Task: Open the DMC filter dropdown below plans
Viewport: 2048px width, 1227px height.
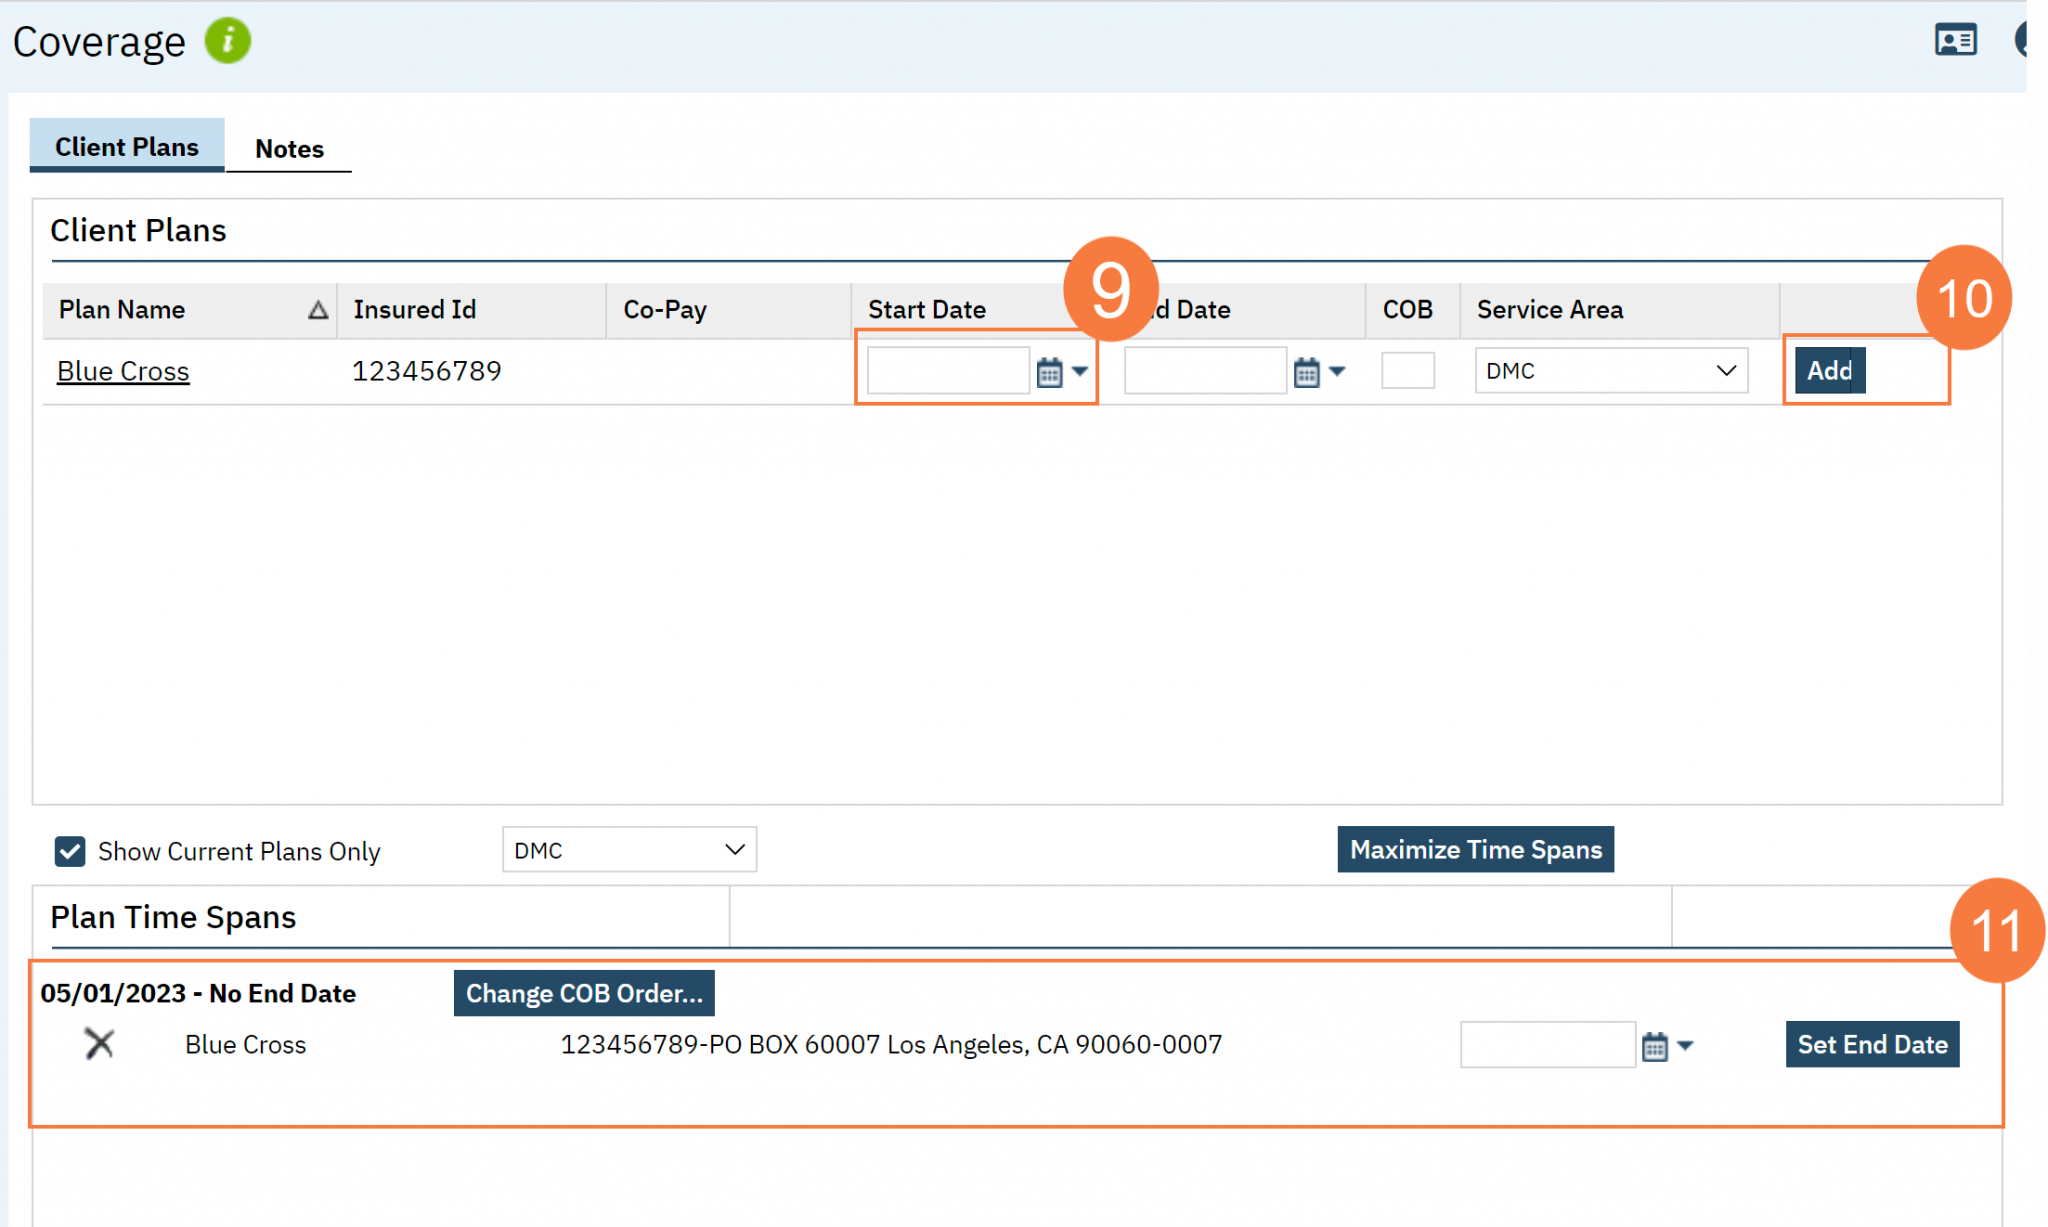Action: [628, 850]
